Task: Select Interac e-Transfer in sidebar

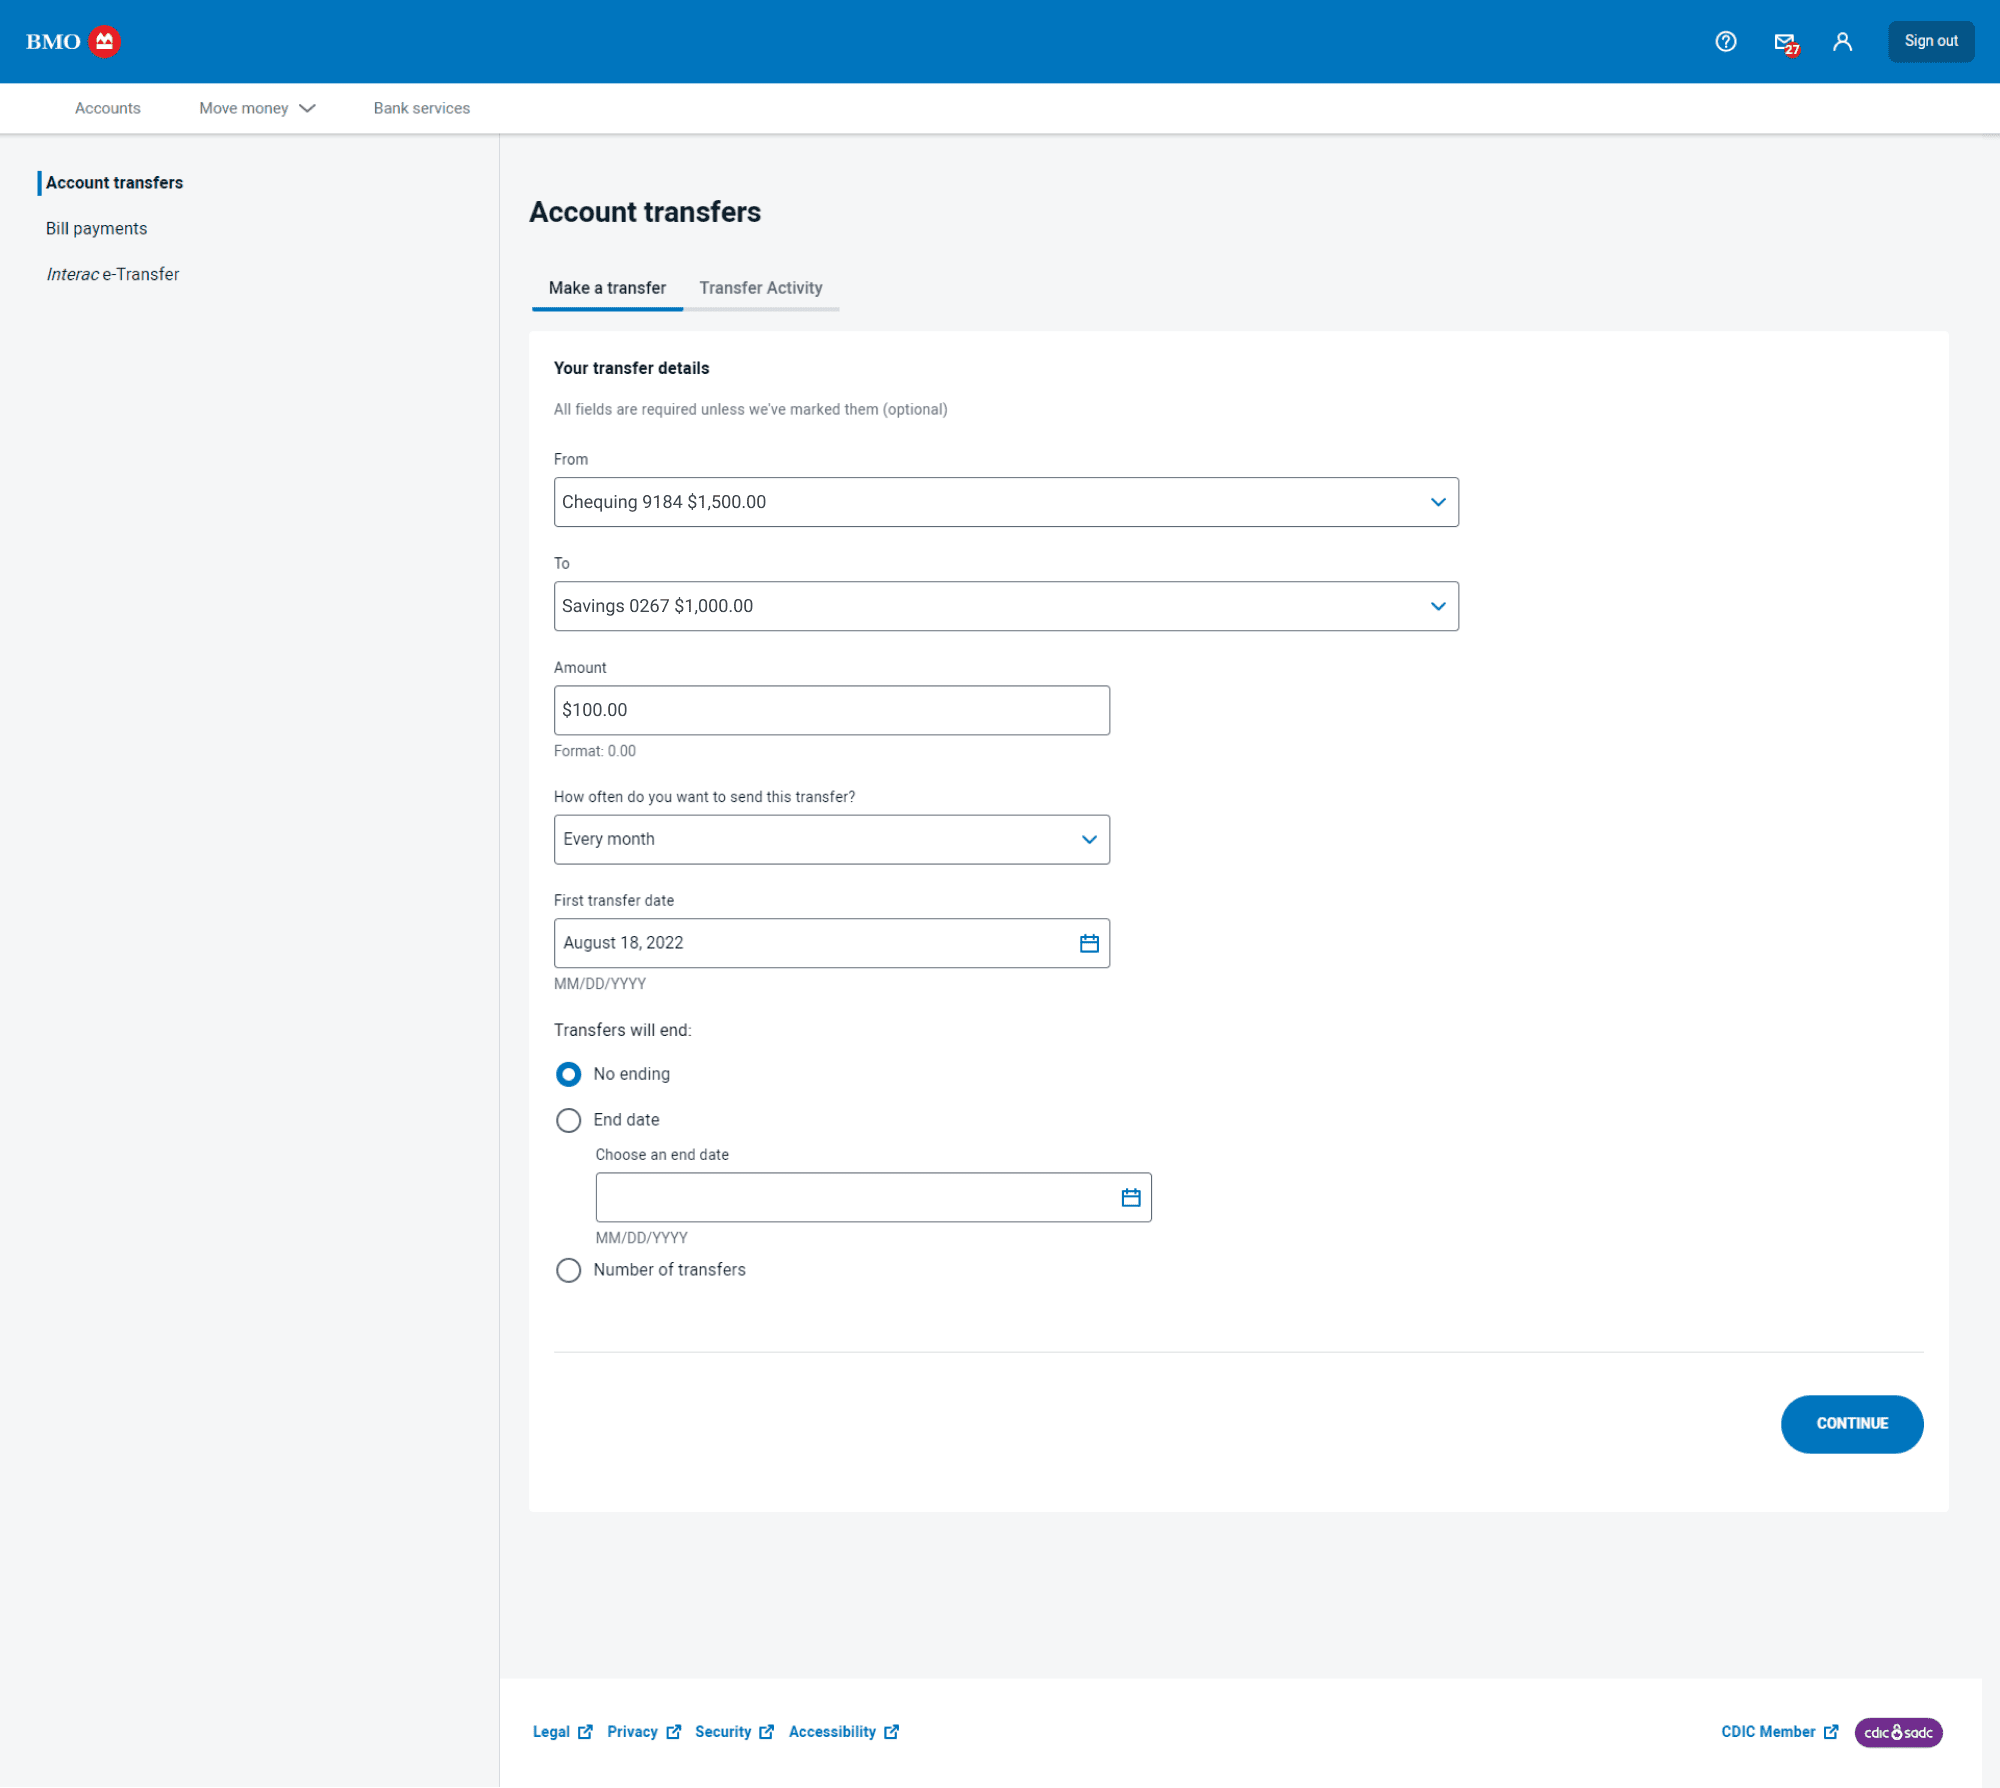Action: pos(113,274)
